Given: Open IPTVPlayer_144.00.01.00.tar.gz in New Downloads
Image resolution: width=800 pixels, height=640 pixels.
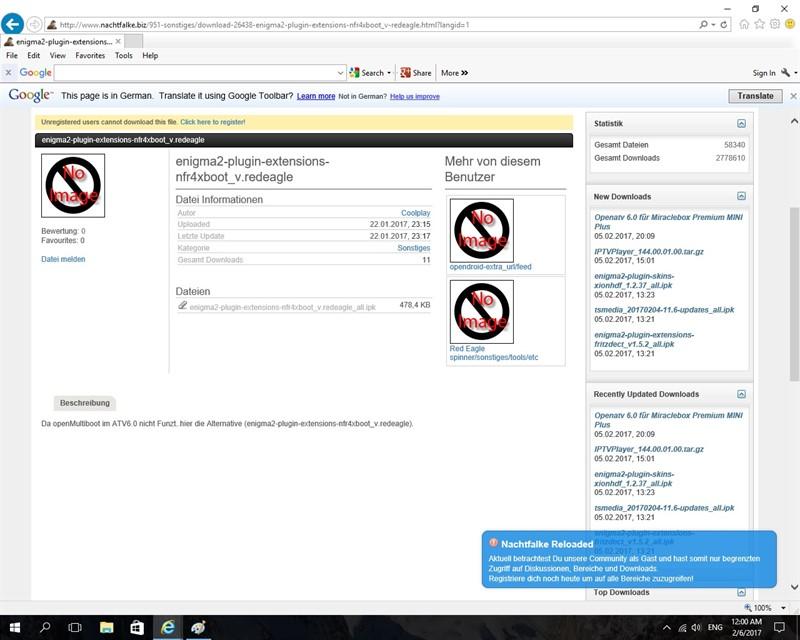Looking at the screenshot, I should click(648, 252).
